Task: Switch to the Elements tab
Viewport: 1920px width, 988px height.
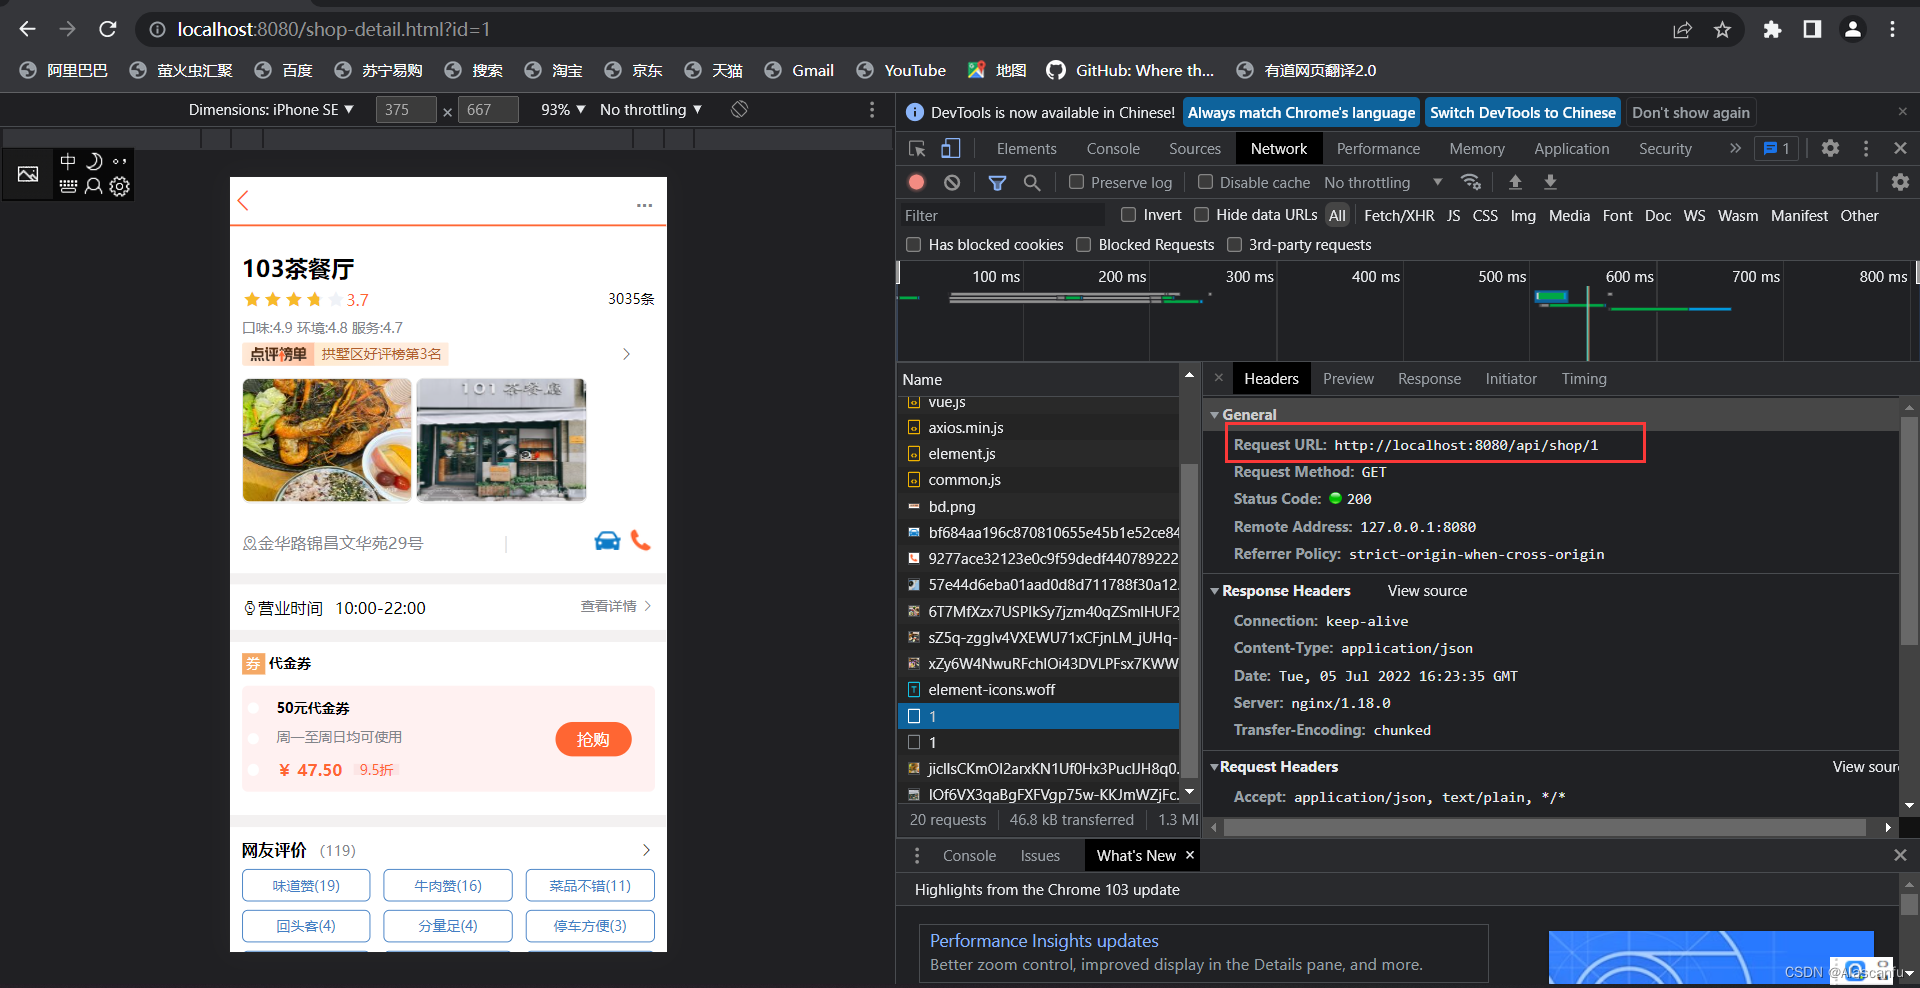Action: click(1026, 148)
